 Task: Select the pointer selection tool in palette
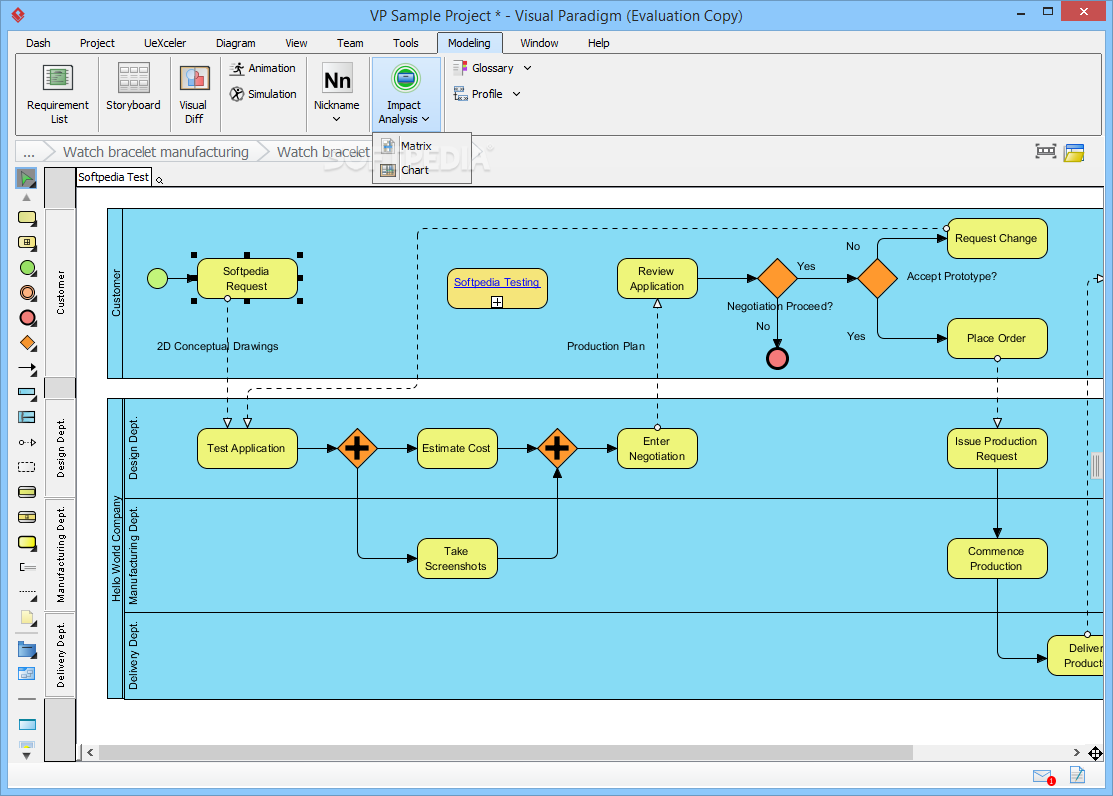(x=26, y=178)
